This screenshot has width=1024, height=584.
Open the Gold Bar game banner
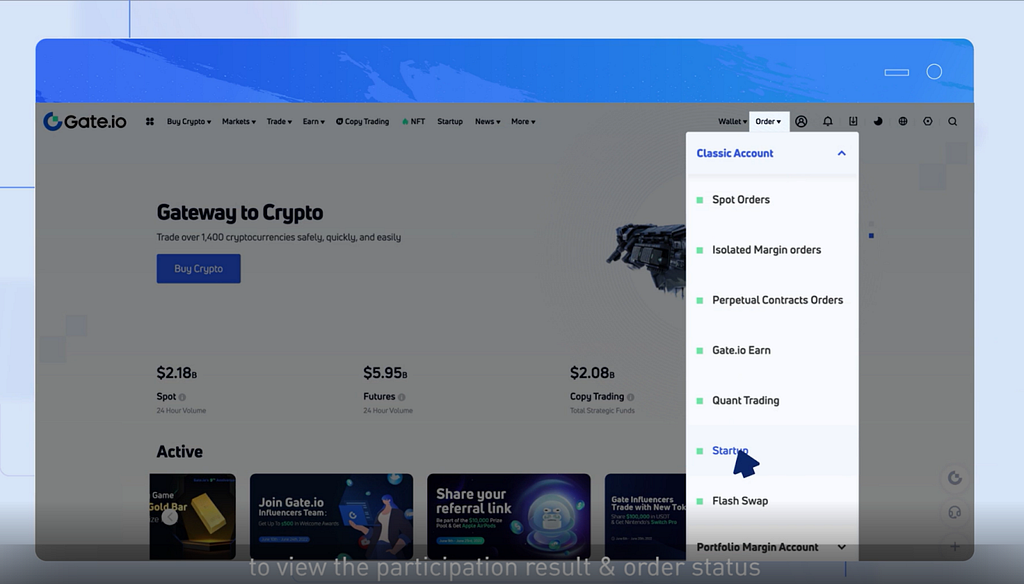tap(193, 517)
